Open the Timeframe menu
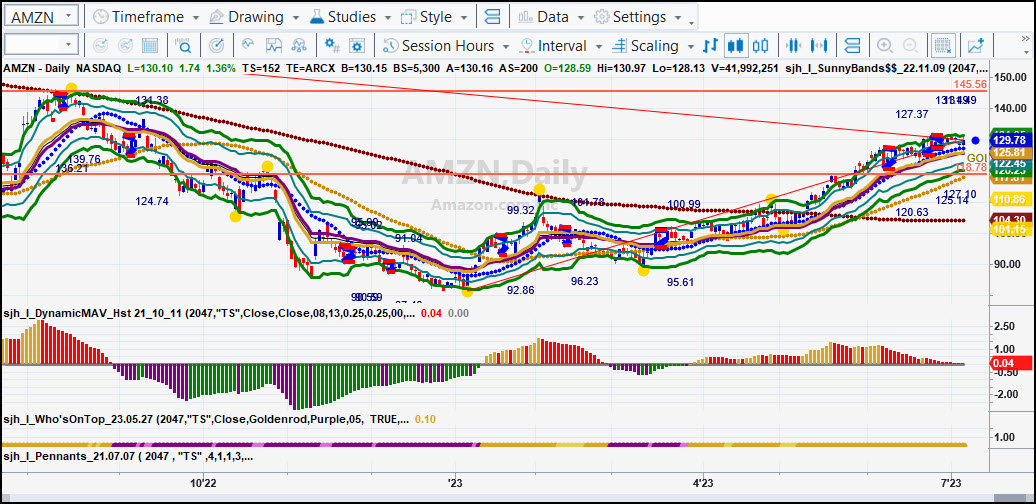The image size is (1036, 504). pyautogui.click(x=147, y=17)
